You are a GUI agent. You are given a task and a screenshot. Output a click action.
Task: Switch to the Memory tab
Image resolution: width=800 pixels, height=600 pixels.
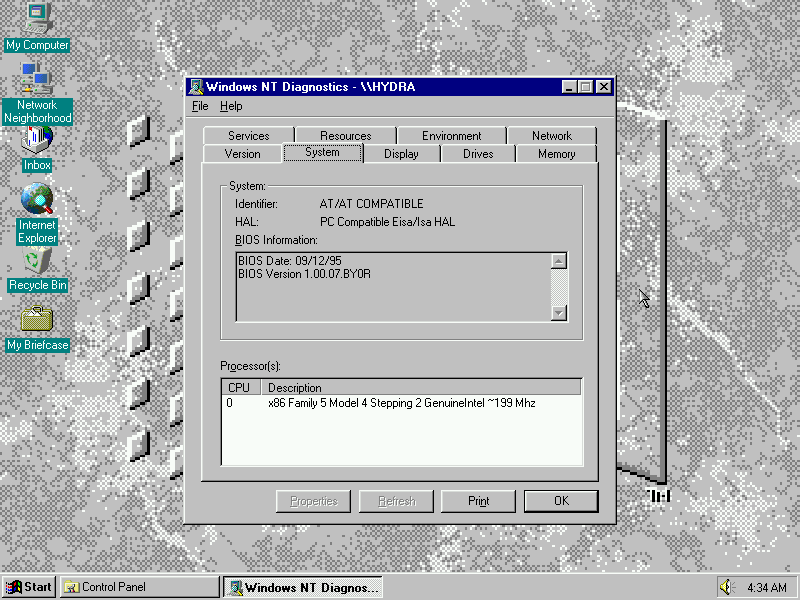[x=556, y=154]
